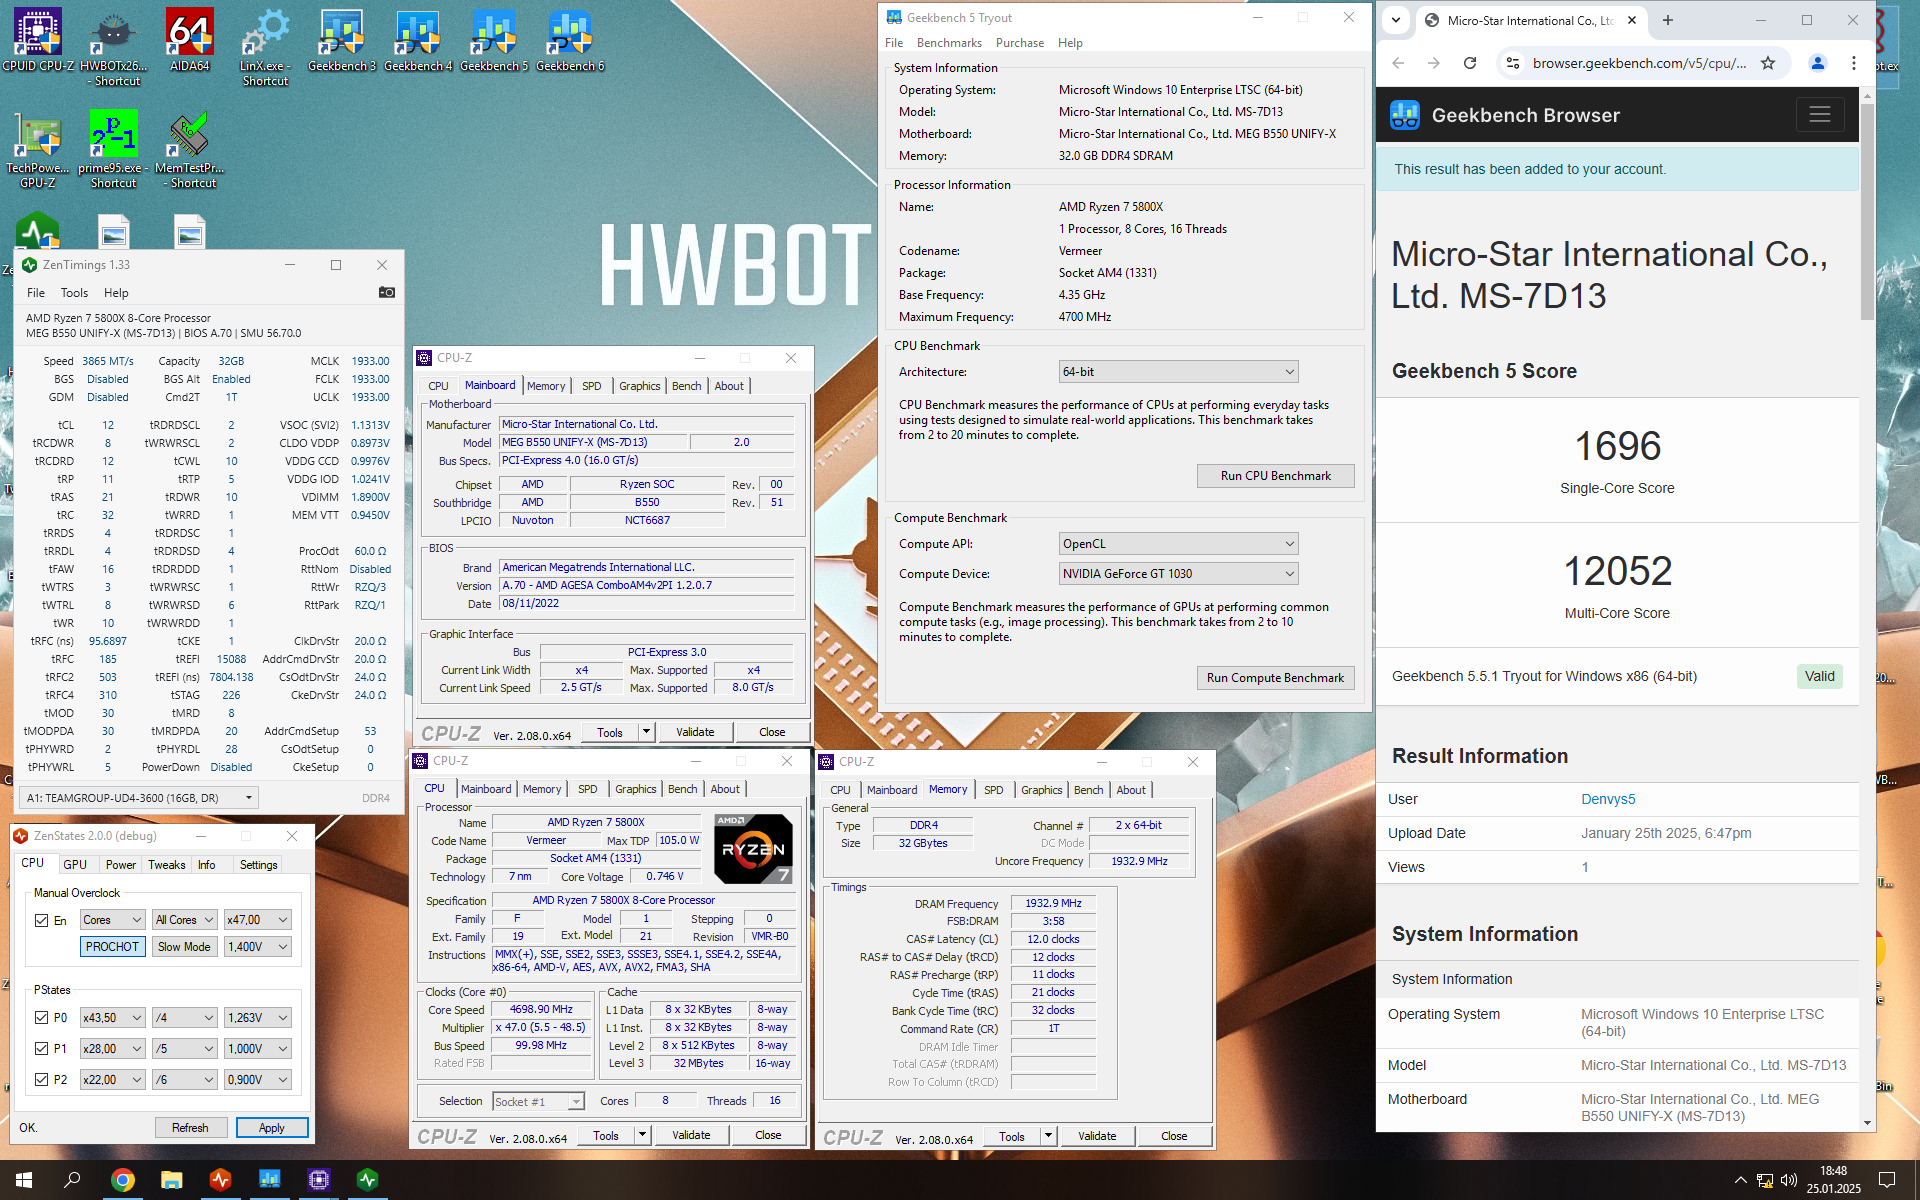
Task: Open the Denvys5 user link
Action: (x=1608, y=799)
